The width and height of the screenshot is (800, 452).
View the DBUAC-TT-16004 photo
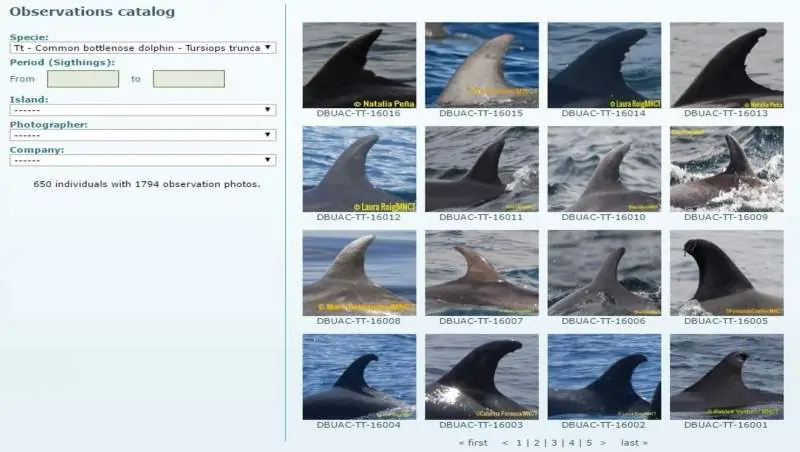point(359,376)
